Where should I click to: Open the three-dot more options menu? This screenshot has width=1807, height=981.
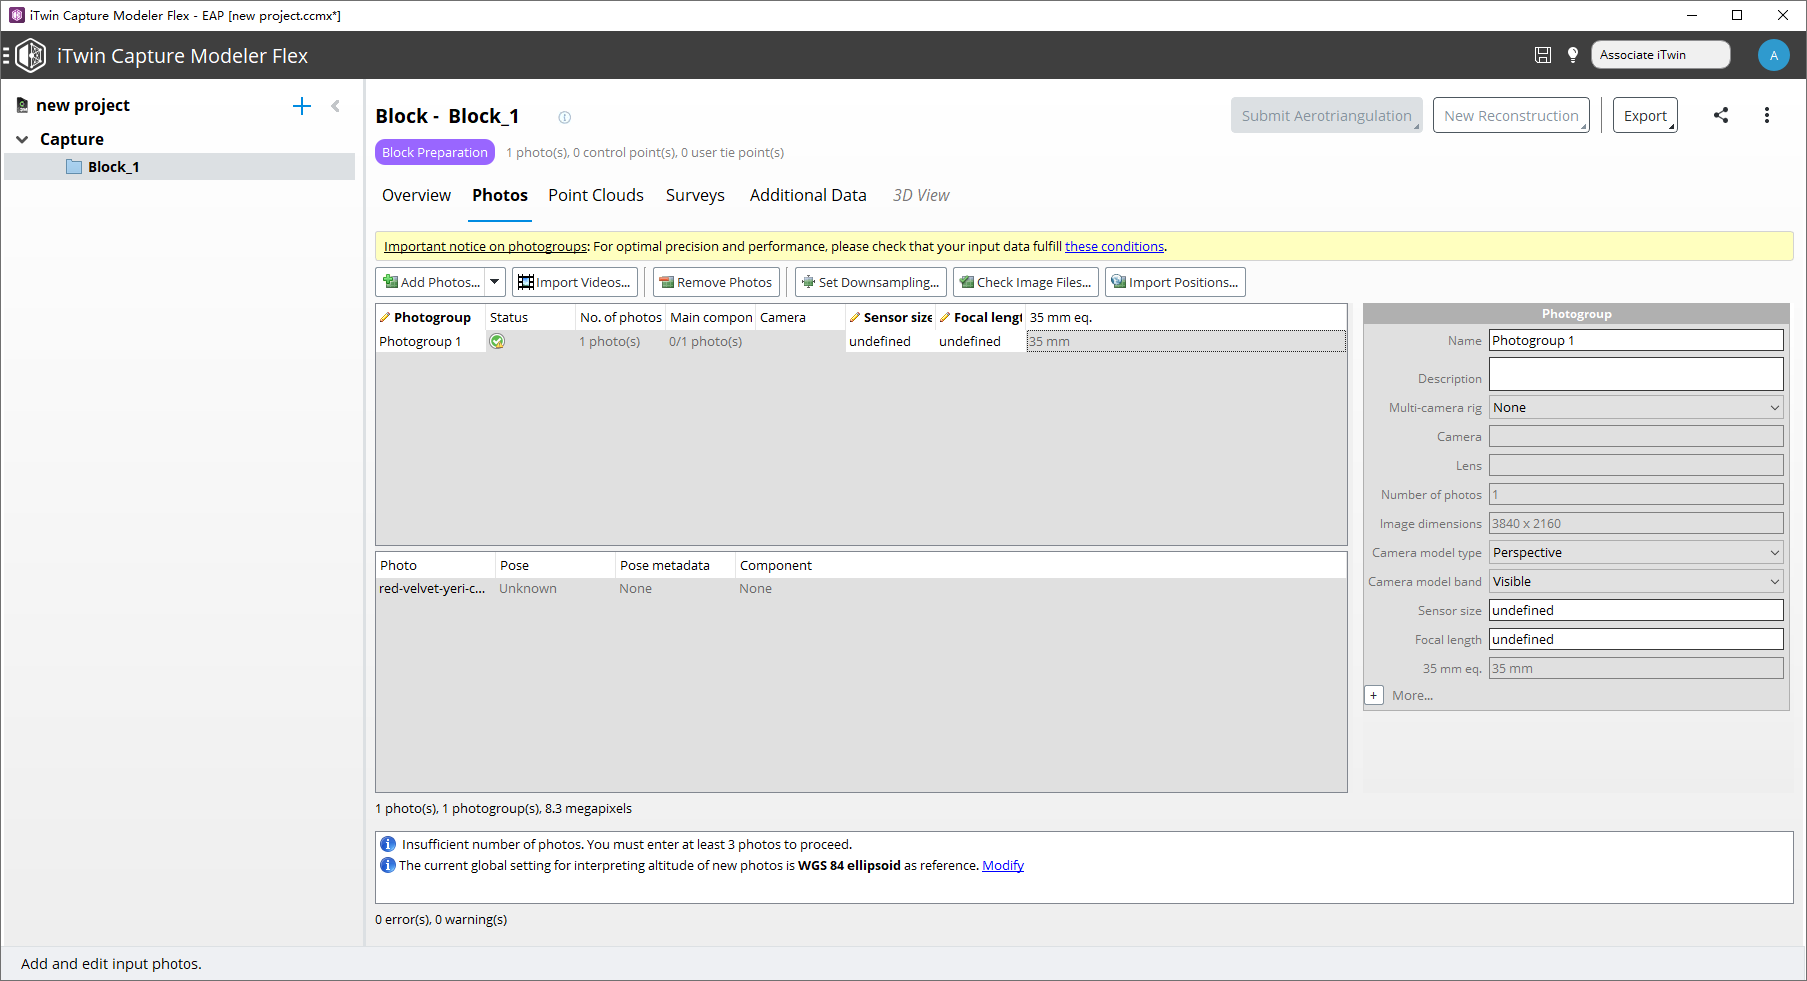tap(1767, 115)
